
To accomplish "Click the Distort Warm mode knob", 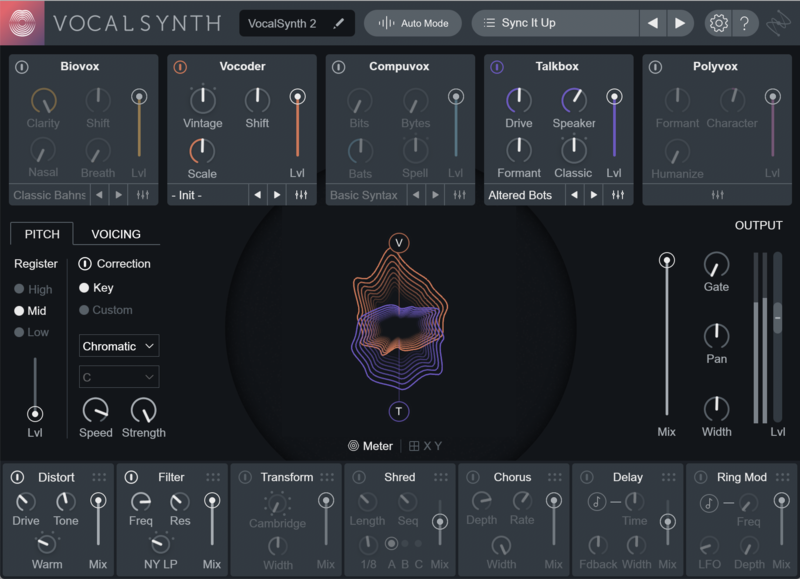I will (46, 543).
